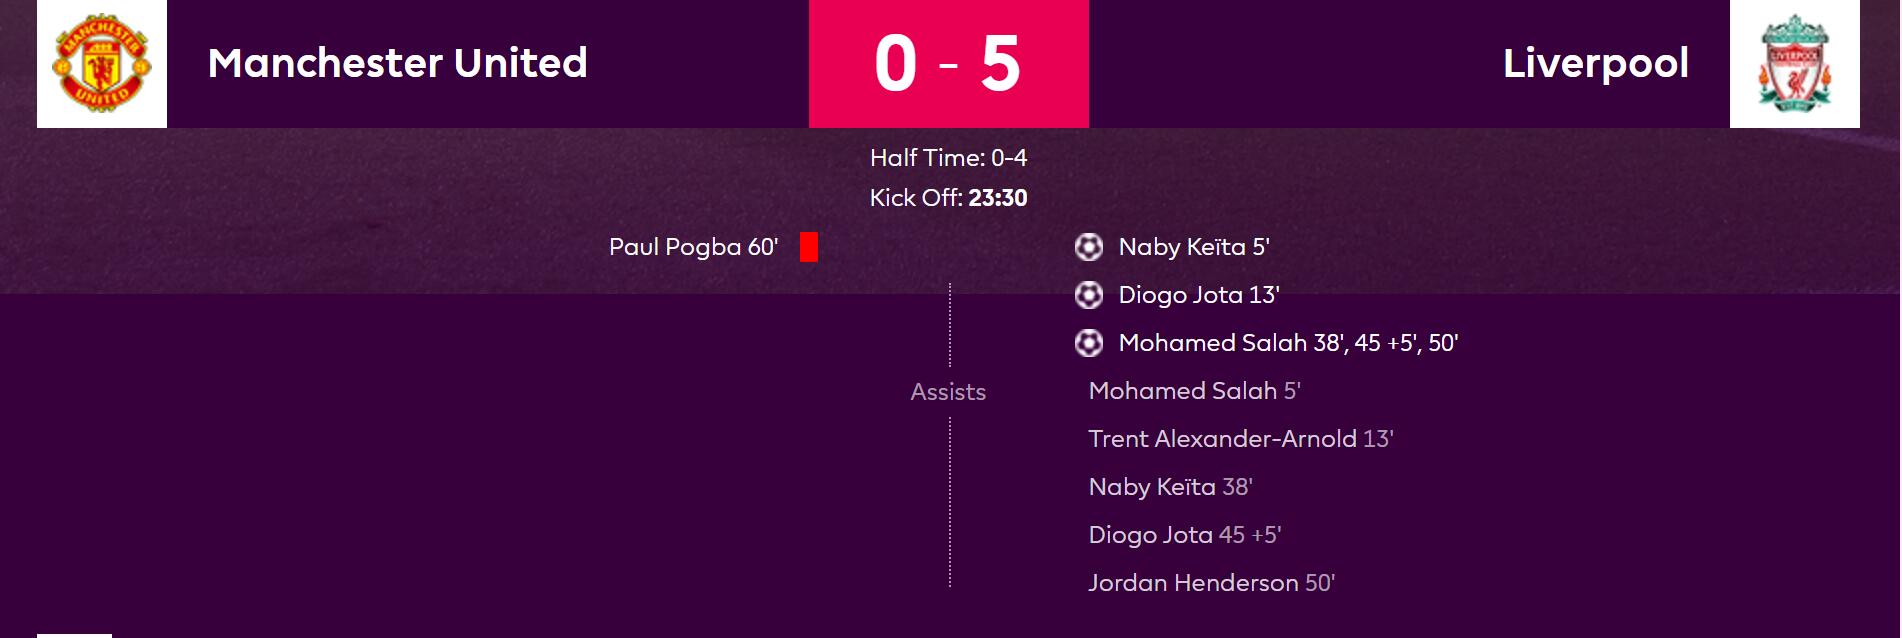The width and height of the screenshot is (1902, 638).
Task: Click Paul Pogba's red card icon
Action: 809,247
